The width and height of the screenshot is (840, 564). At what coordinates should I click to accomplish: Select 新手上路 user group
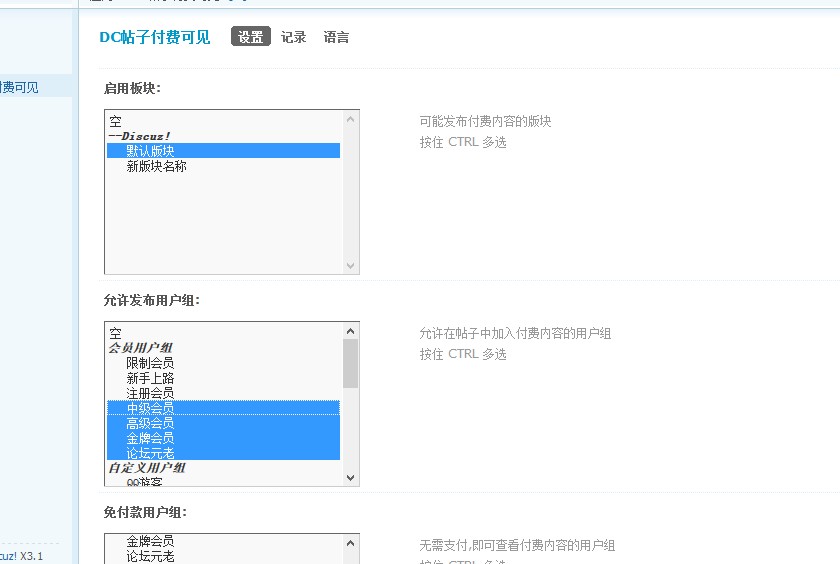[x=223, y=378]
